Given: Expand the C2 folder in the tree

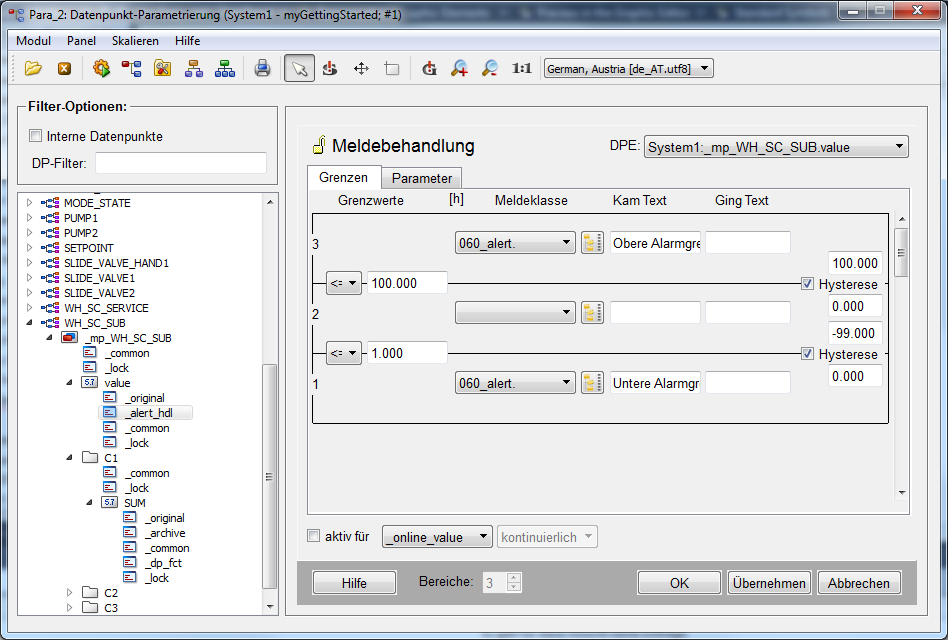Looking at the screenshot, I should (69, 592).
